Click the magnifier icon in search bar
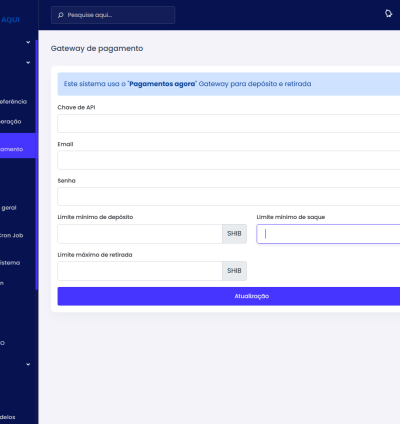400x424 pixels. (x=61, y=15)
